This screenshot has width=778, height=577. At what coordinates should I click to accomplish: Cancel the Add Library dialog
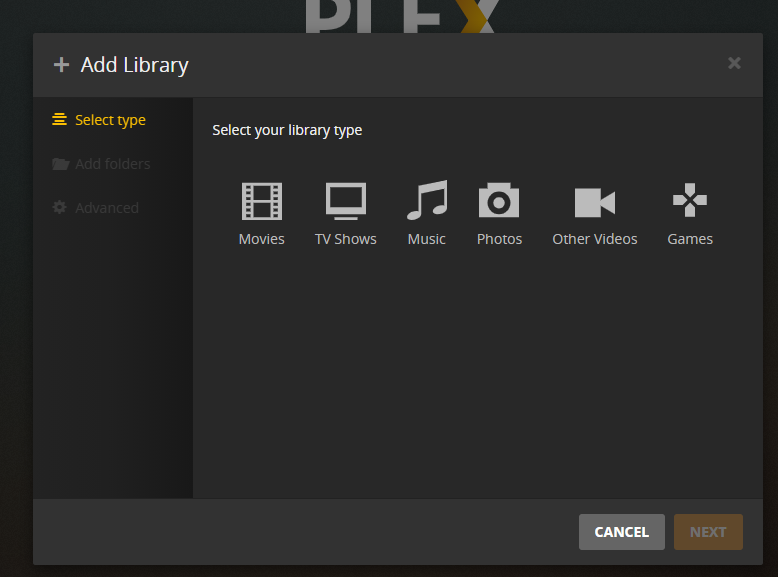pos(622,532)
